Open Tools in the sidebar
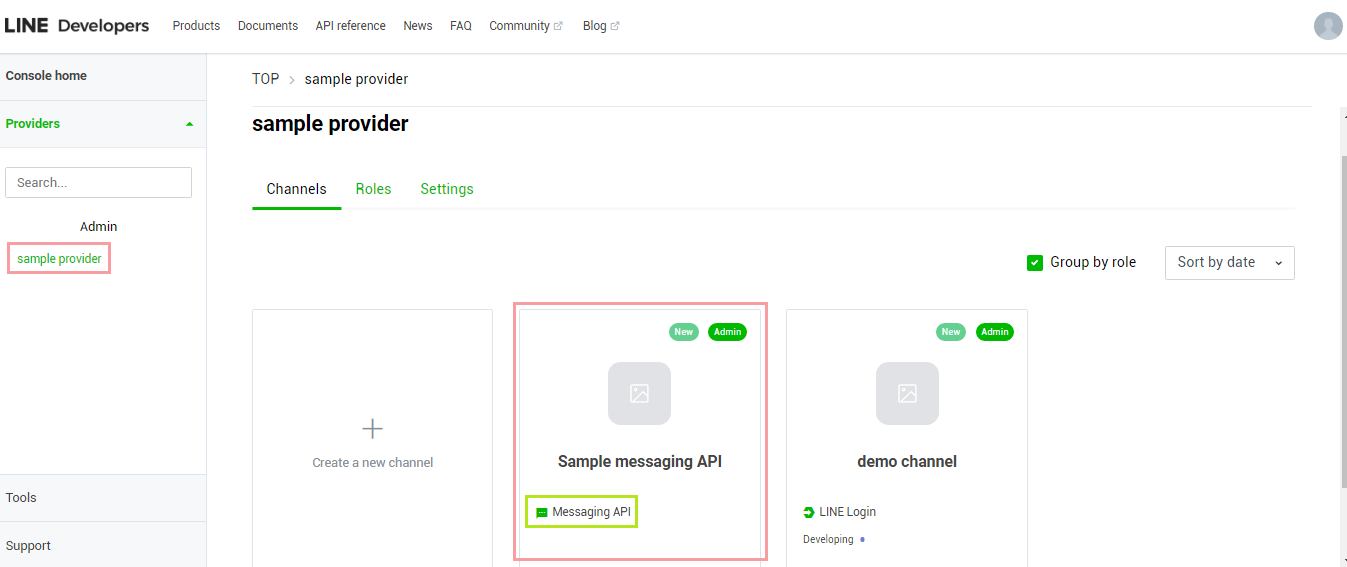 coord(21,498)
